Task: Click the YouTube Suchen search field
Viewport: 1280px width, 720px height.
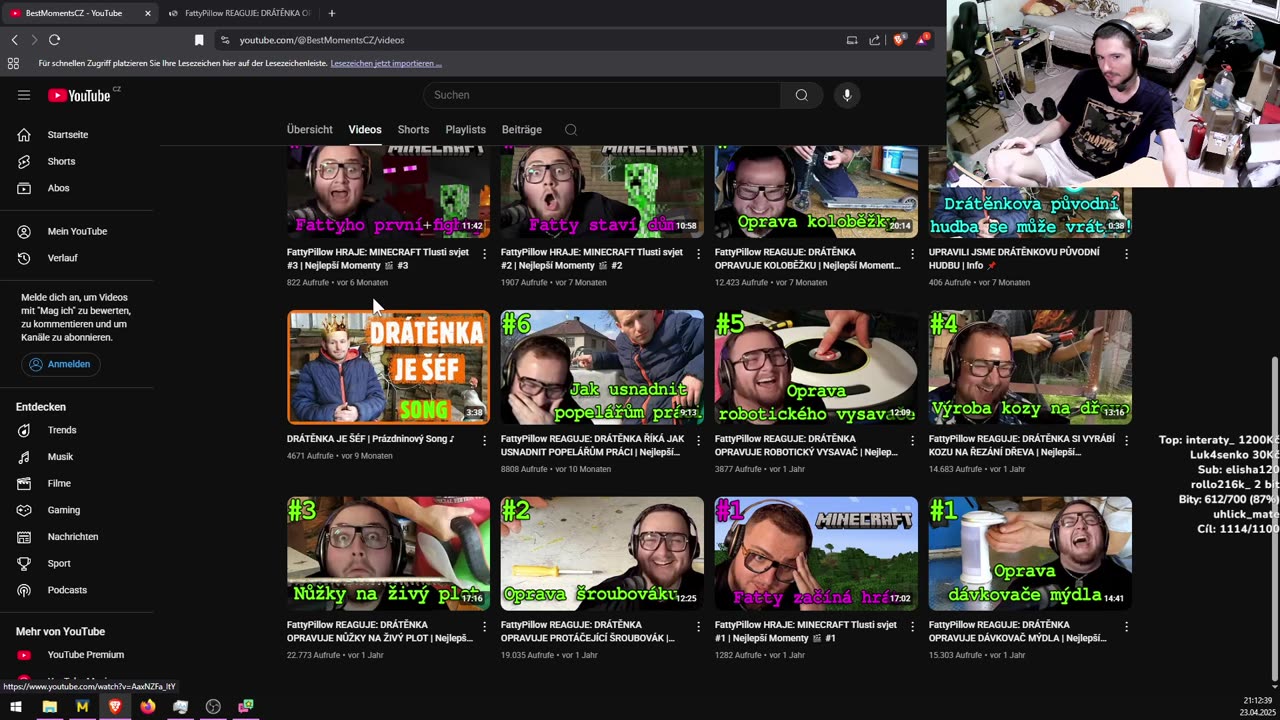Action: coord(602,95)
